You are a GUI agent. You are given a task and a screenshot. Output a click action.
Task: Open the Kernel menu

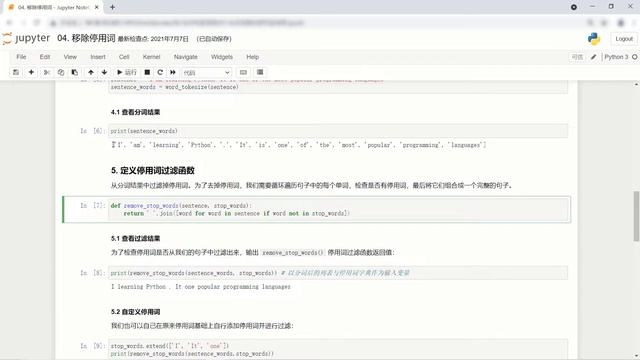tap(151, 57)
